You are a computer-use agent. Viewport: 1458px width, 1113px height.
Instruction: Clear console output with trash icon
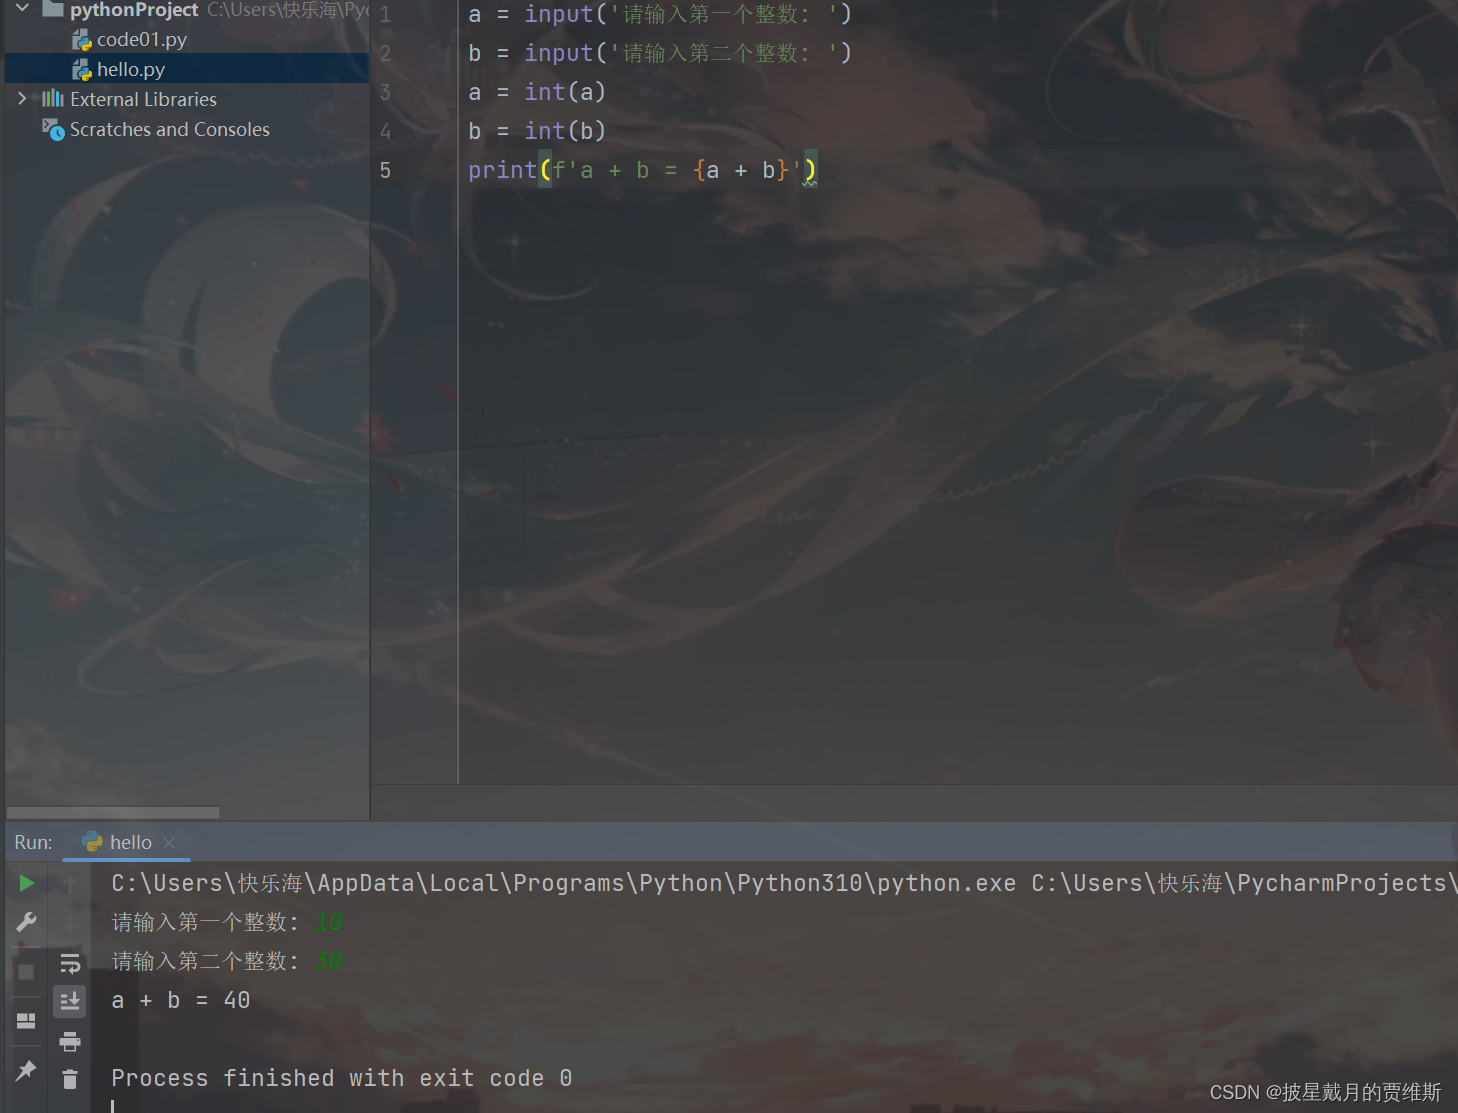70,1079
